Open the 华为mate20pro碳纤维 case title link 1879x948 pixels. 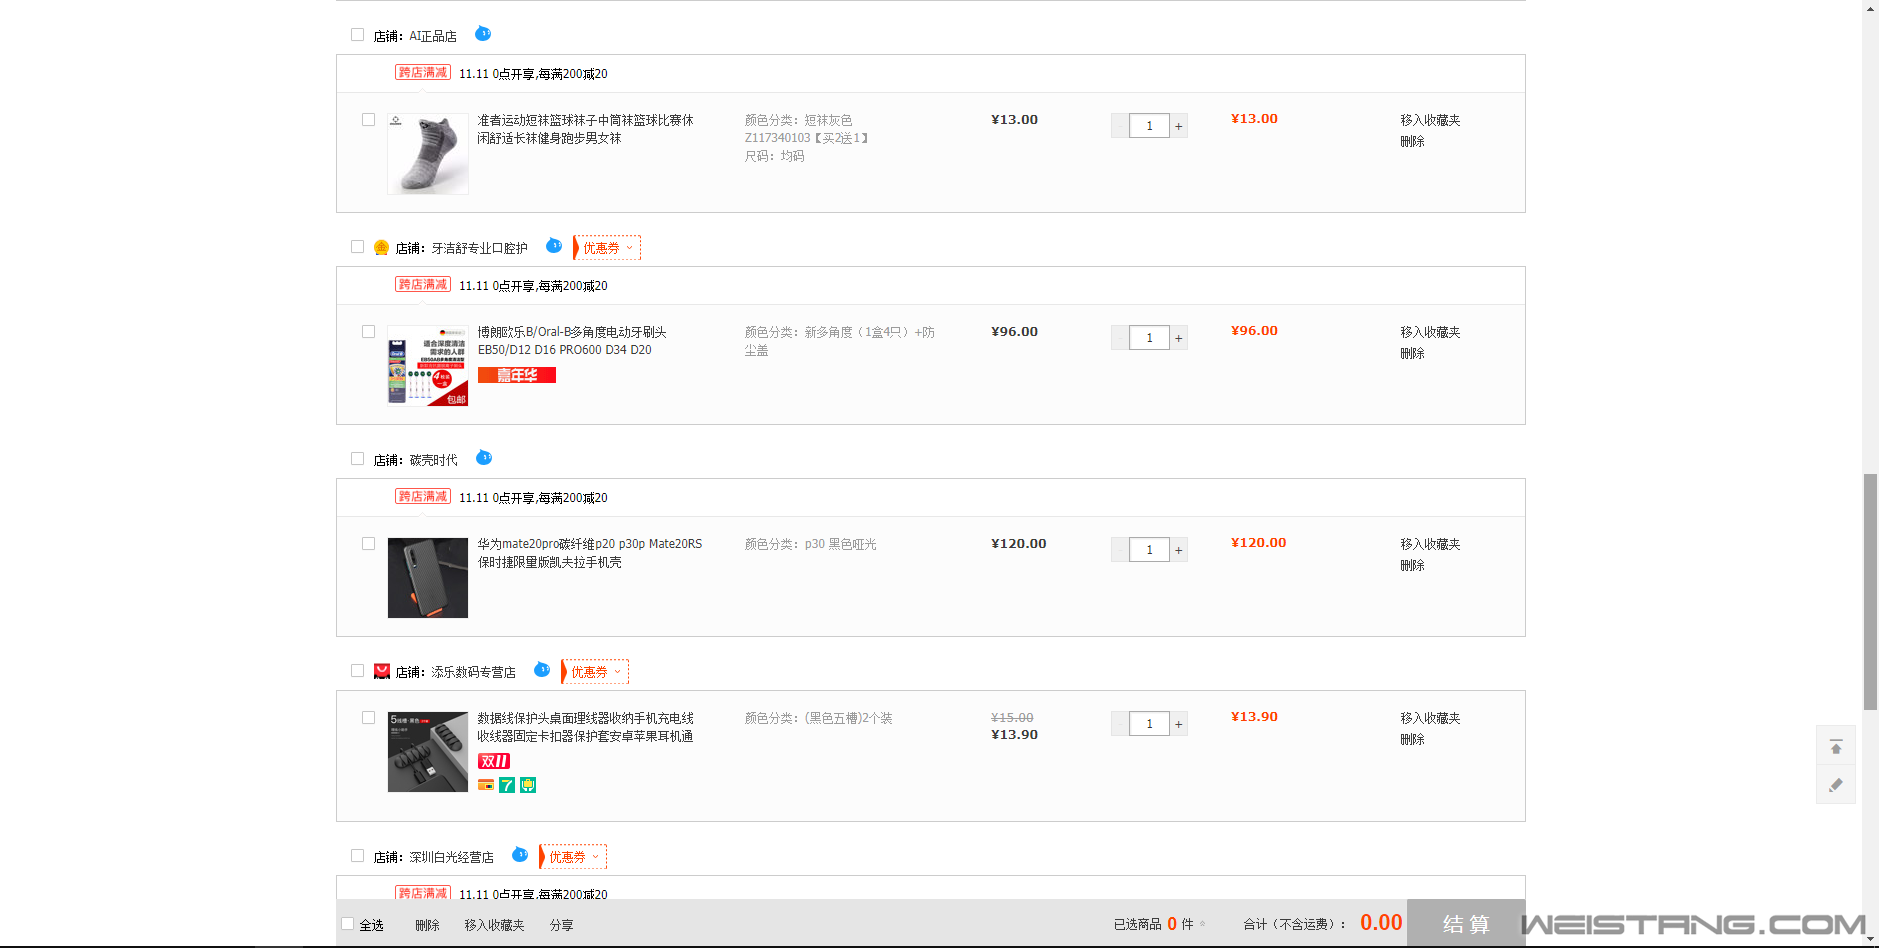coord(590,553)
